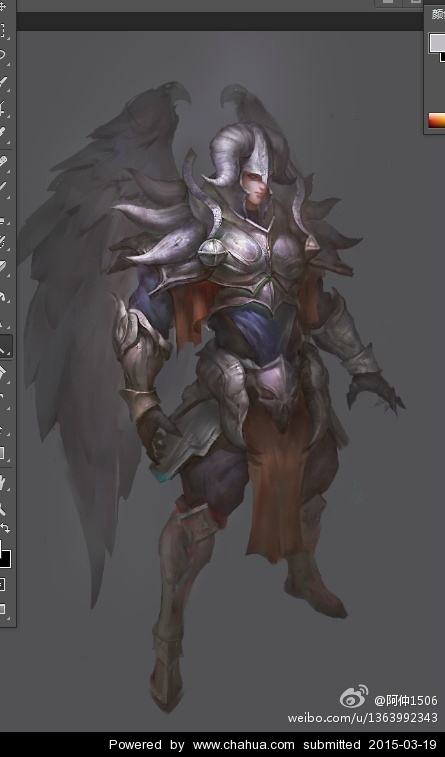This screenshot has width=445, height=757.
Task: Select the Rectangular Marquee tool
Action: pos(2,30)
